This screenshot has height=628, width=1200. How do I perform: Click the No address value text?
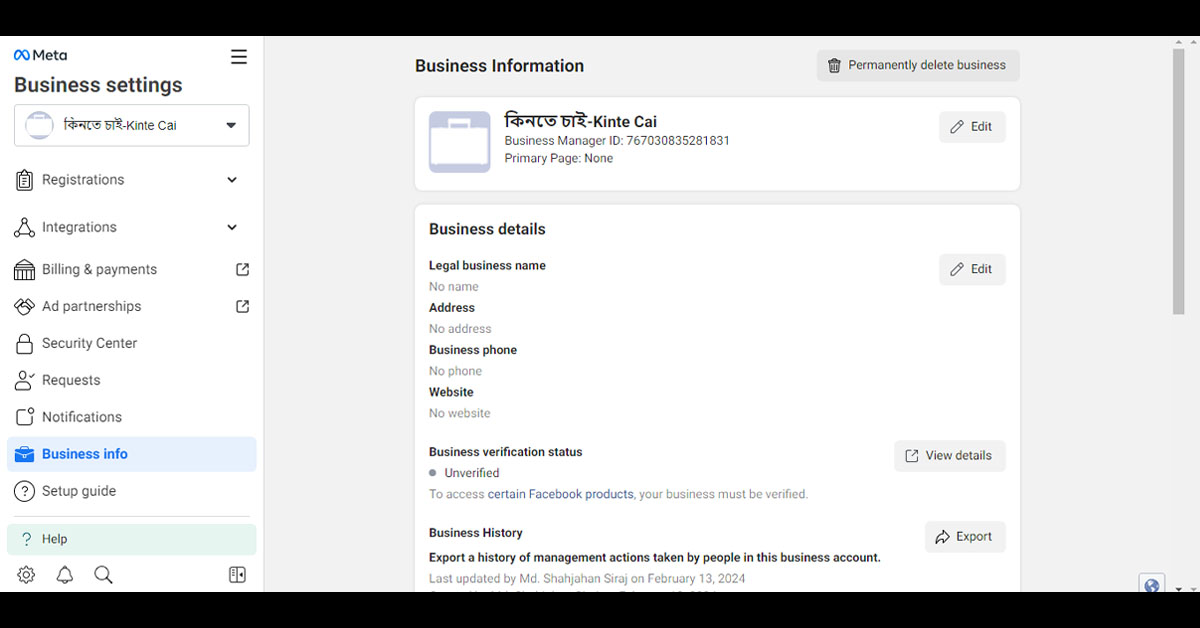point(460,329)
